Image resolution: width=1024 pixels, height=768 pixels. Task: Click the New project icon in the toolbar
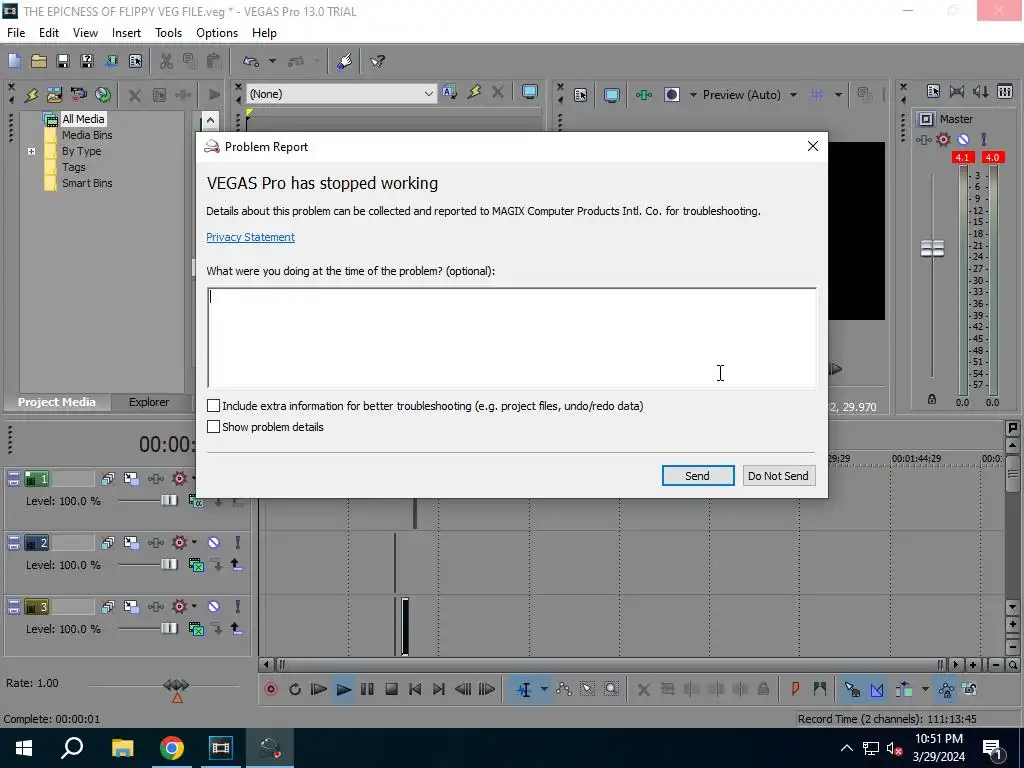(x=14, y=61)
